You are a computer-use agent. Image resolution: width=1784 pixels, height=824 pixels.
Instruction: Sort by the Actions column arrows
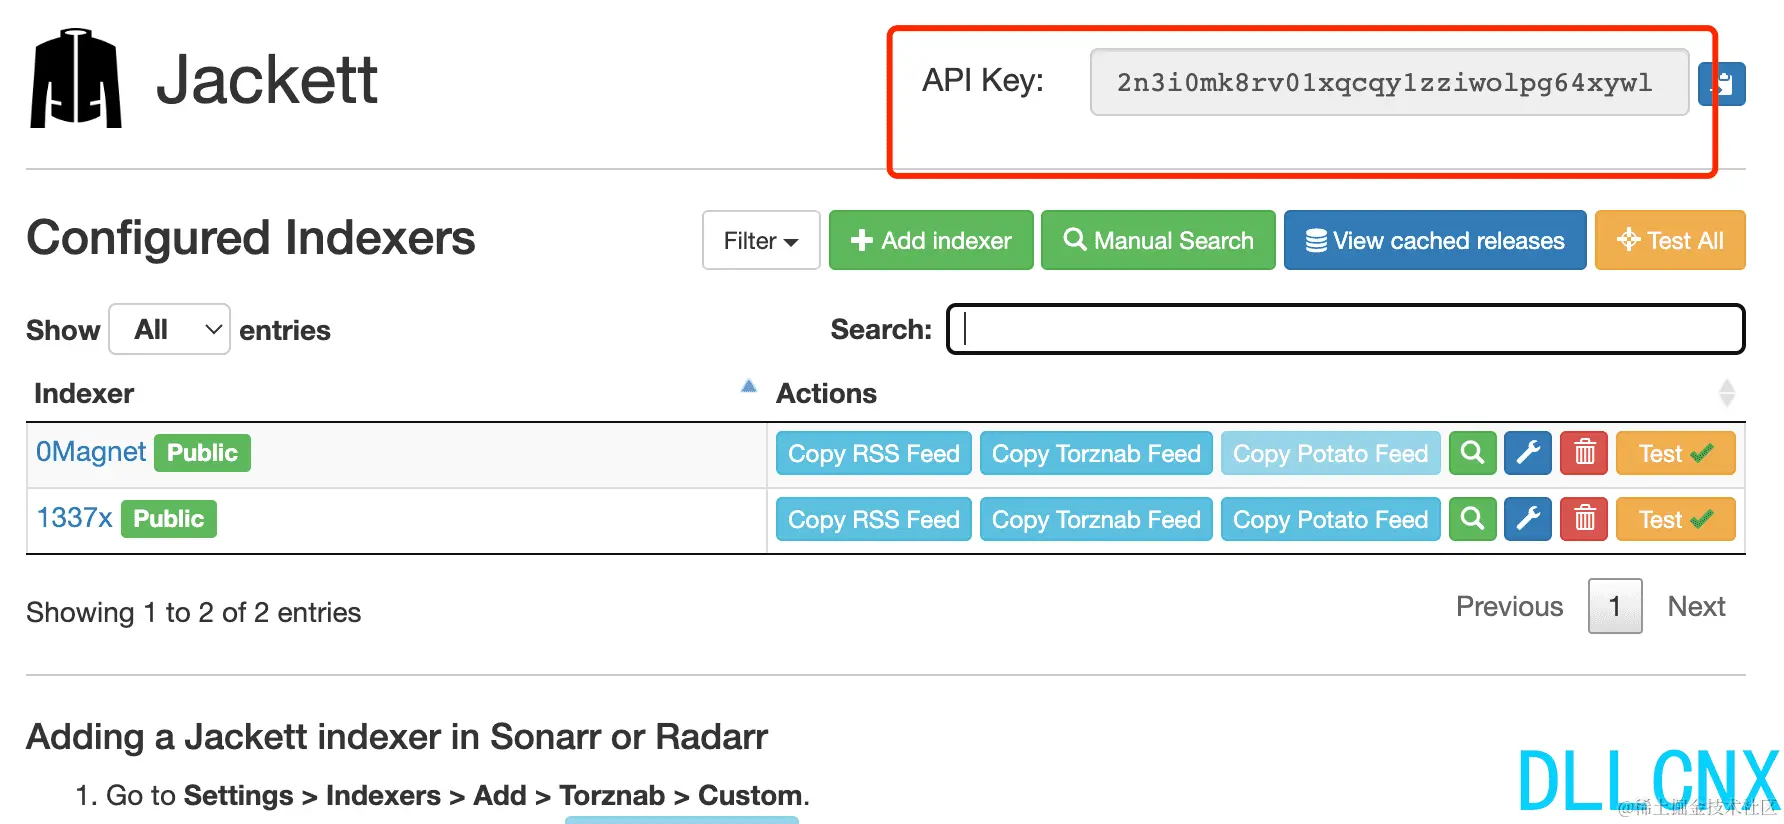coord(1726,393)
